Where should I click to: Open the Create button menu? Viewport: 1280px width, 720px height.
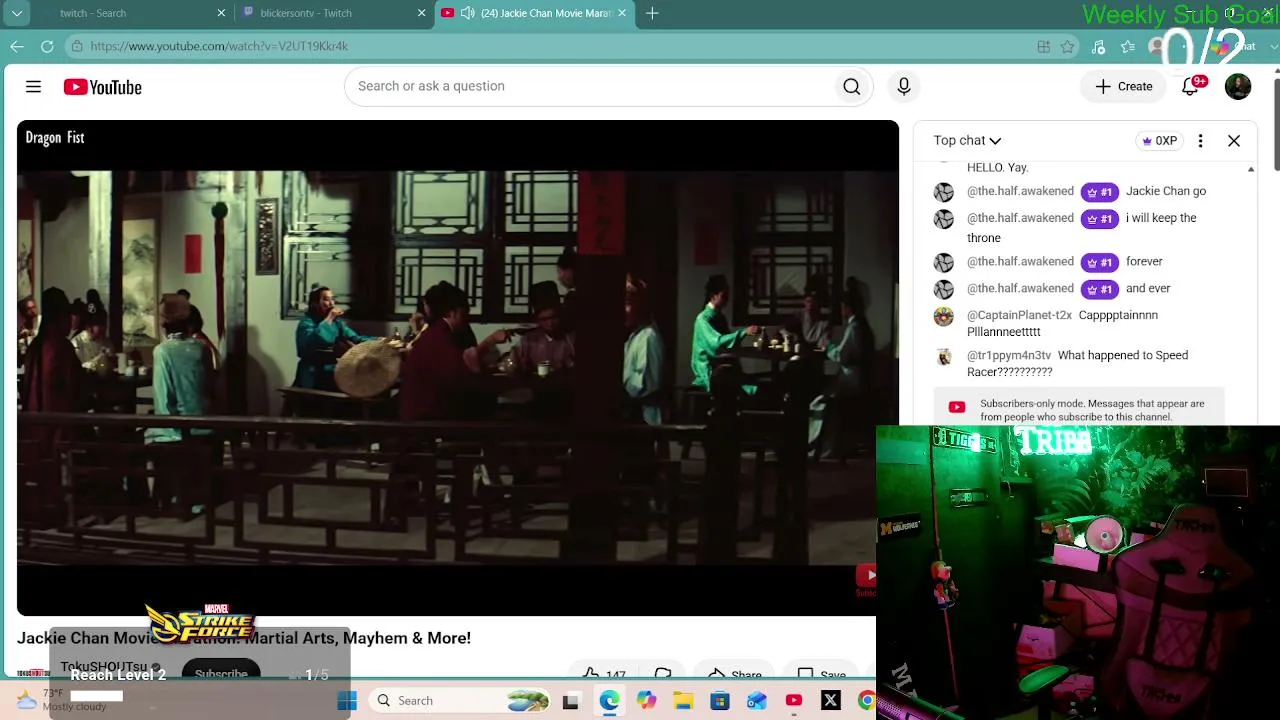[1124, 87]
